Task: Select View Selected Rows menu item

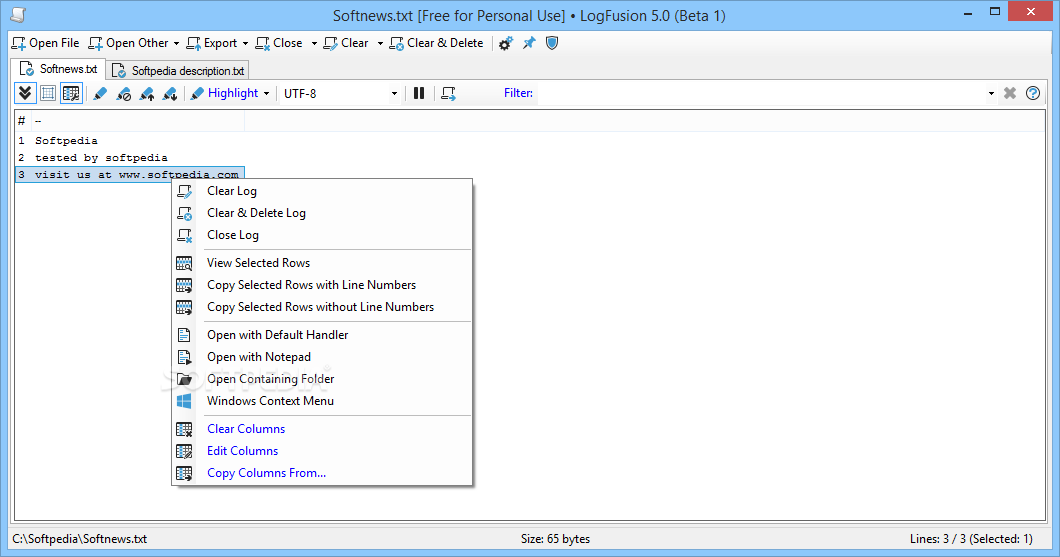Action: [x=322, y=263]
